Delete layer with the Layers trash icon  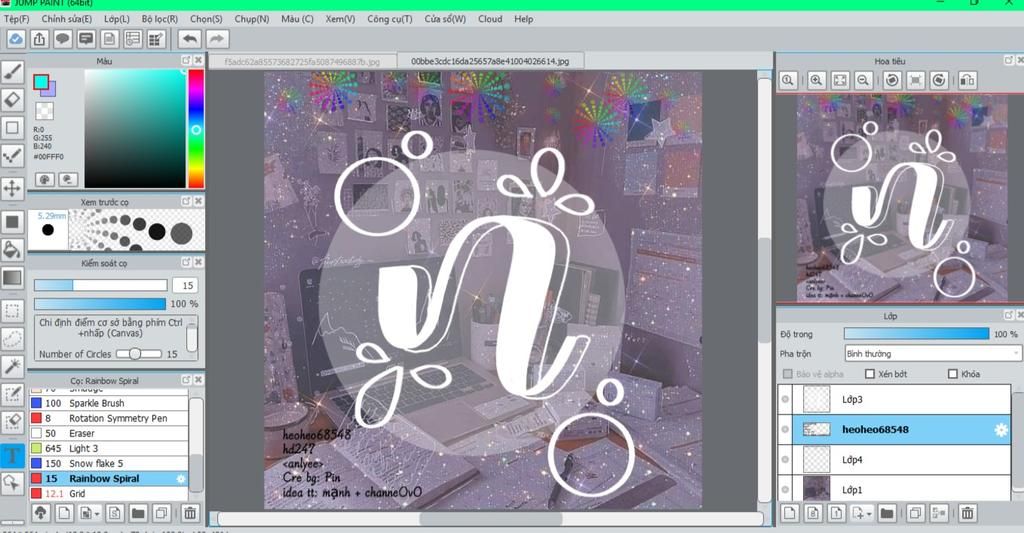pos(967,513)
